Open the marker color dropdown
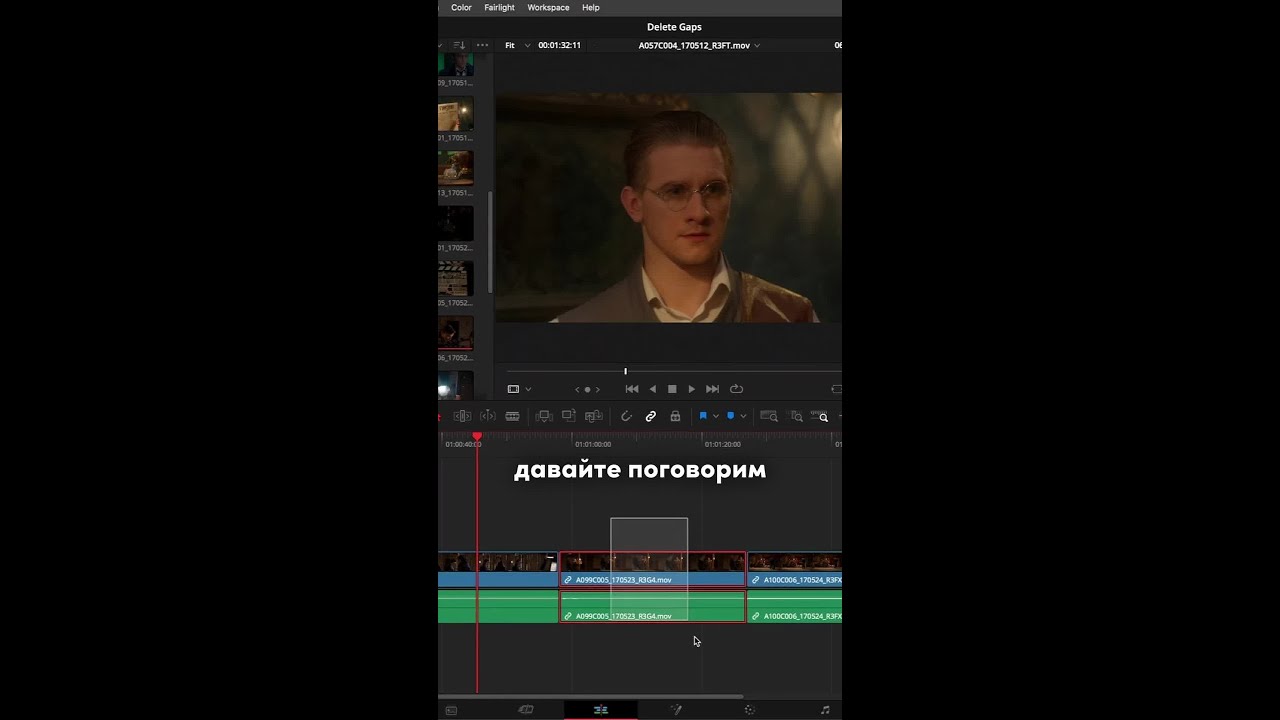Viewport: 1280px width, 720px height. pos(743,416)
